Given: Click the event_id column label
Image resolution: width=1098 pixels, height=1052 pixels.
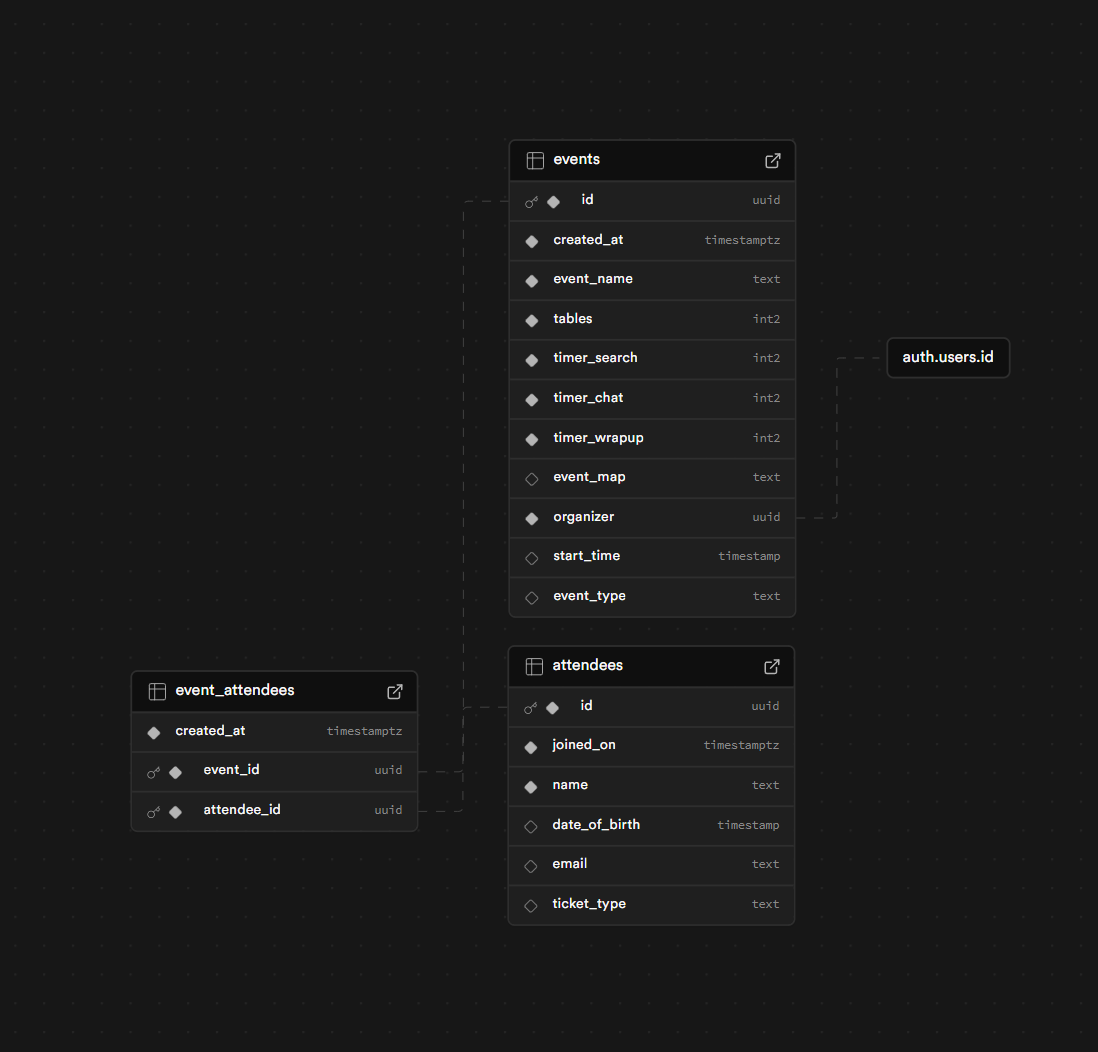Looking at the screenshot, I should [x=231, y=770].
